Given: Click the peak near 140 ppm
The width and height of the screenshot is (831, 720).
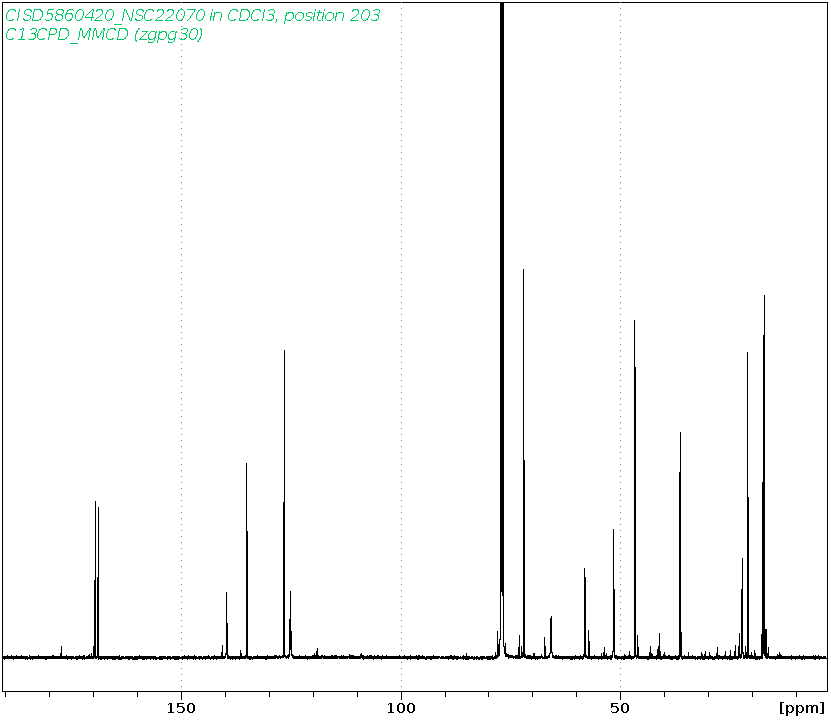Looking at the screenshot, I should [227, 625].
